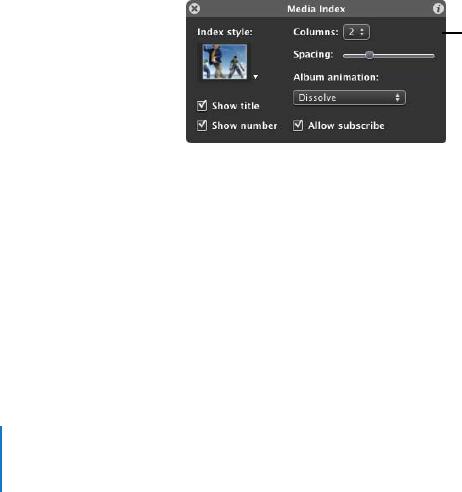The height and width of the screenshot is (492, 462).
Task: Toggle the Show number checkbox
Action: (202, 126)
